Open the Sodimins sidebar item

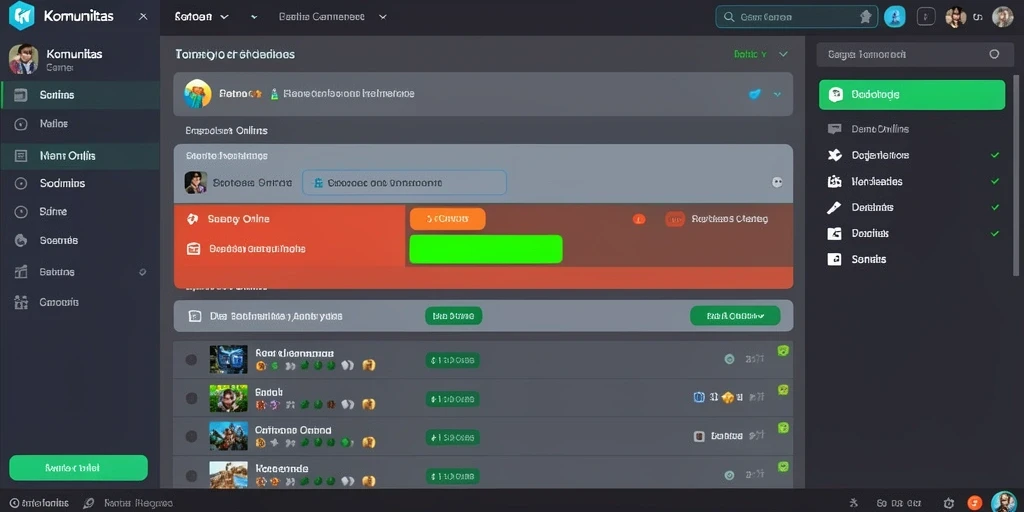(80, 184)
